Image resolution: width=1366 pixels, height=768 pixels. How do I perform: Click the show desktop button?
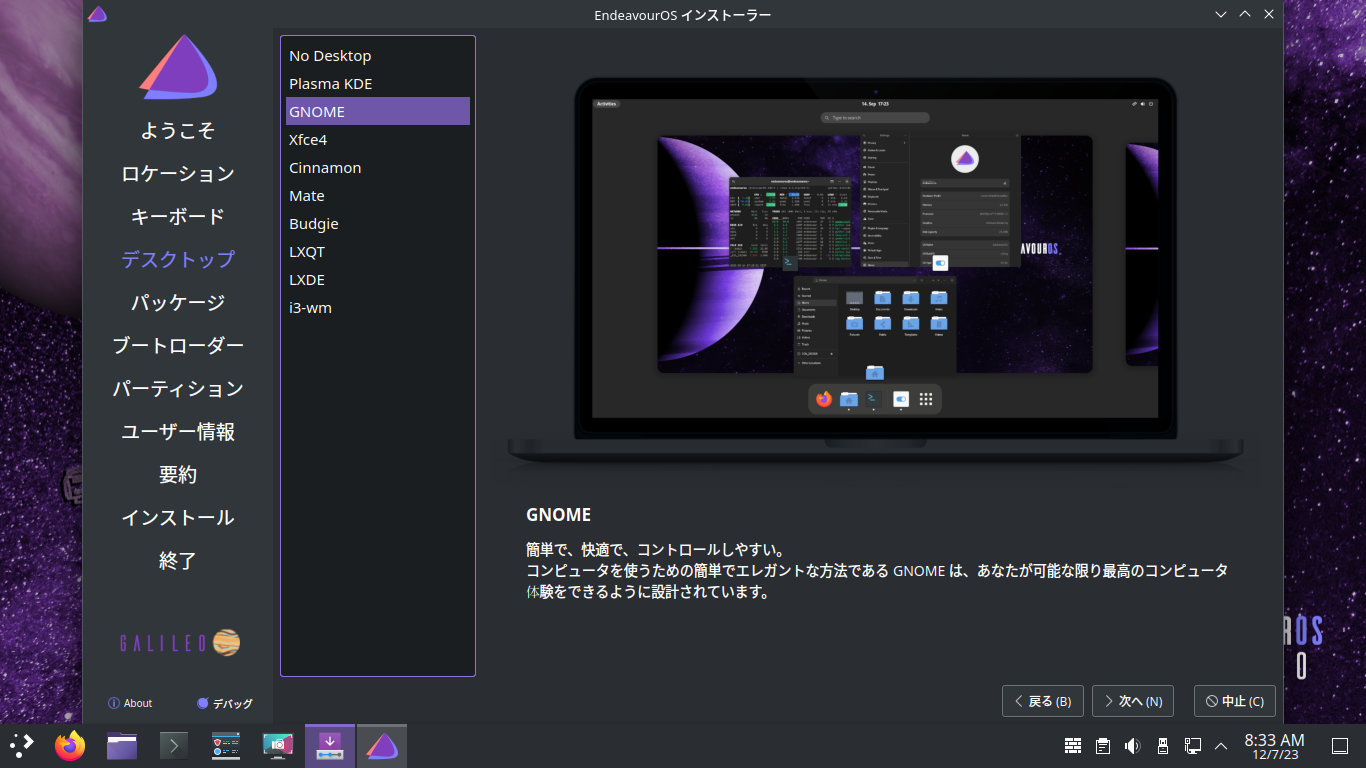point(1340,745)
